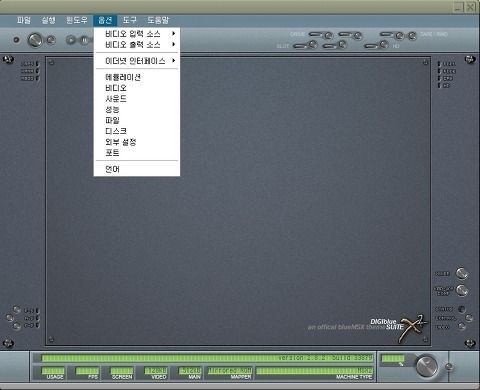
Task: Click first eject knob in the upper cartridge row
Action: pyautogui.click(x=328, y=35)
